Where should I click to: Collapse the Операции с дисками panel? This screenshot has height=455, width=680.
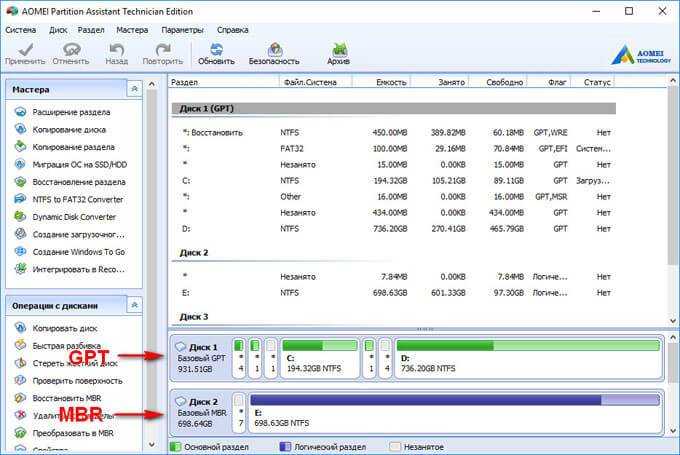click(134, 305)
